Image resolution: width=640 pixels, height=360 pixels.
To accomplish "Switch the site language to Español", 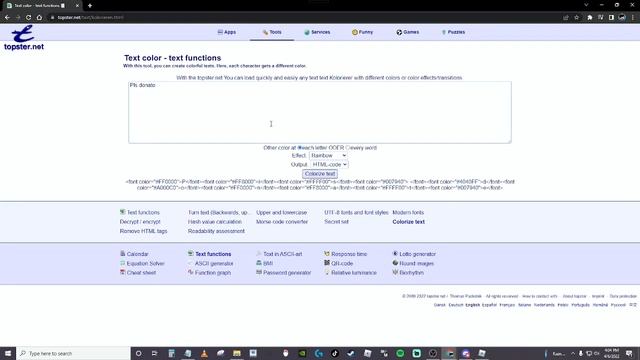I will (489, 305).
